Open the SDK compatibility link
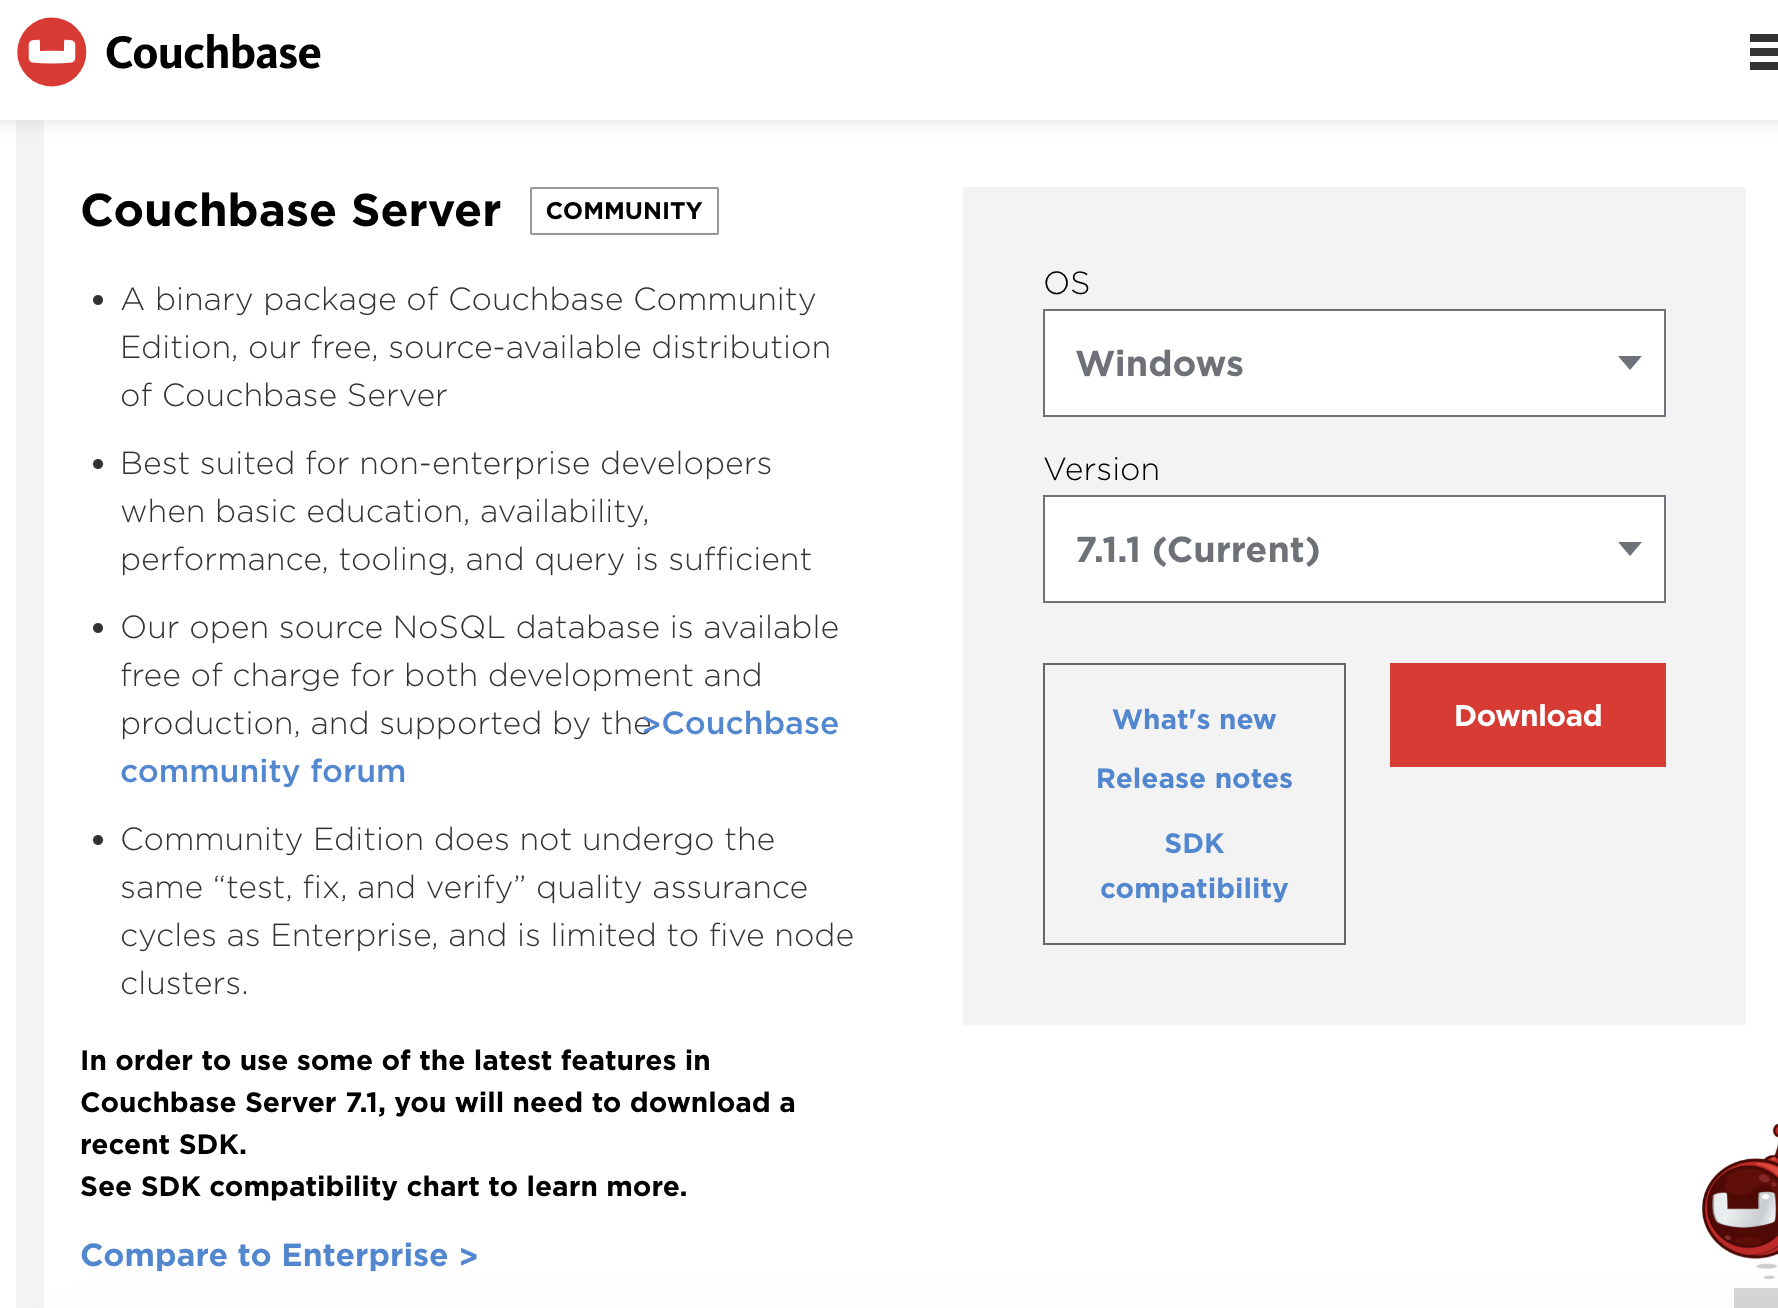 [x=1194, y=866]
